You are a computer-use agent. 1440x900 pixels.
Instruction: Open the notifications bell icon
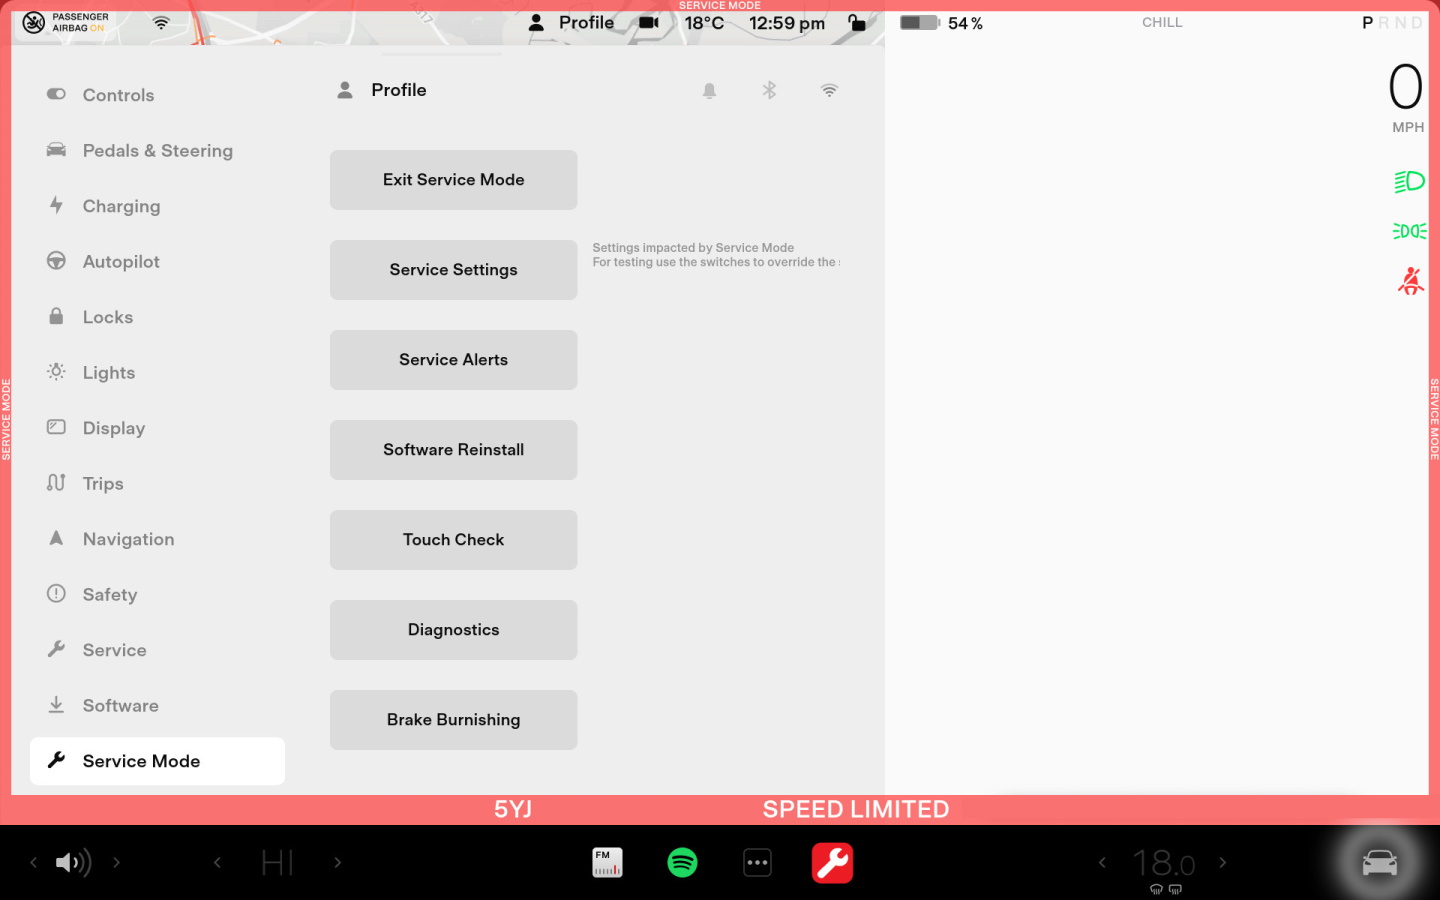[709, 91]
